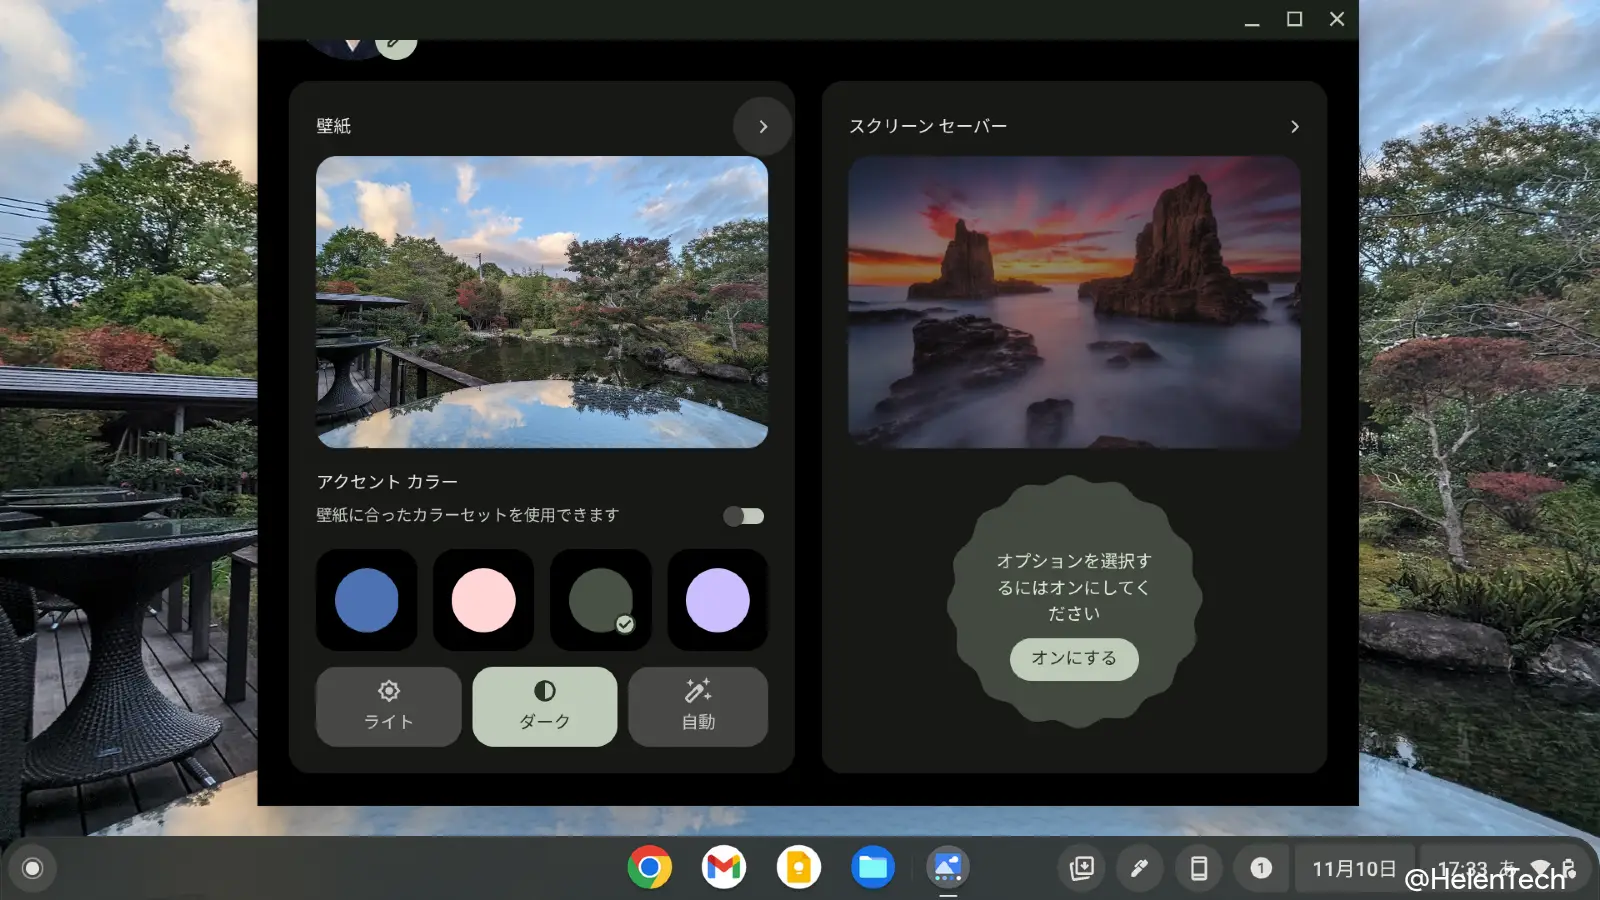The height and width of the screenshot is (900, 1600).
Task: Open Chrome from the shelf
Action: (648, 867)
